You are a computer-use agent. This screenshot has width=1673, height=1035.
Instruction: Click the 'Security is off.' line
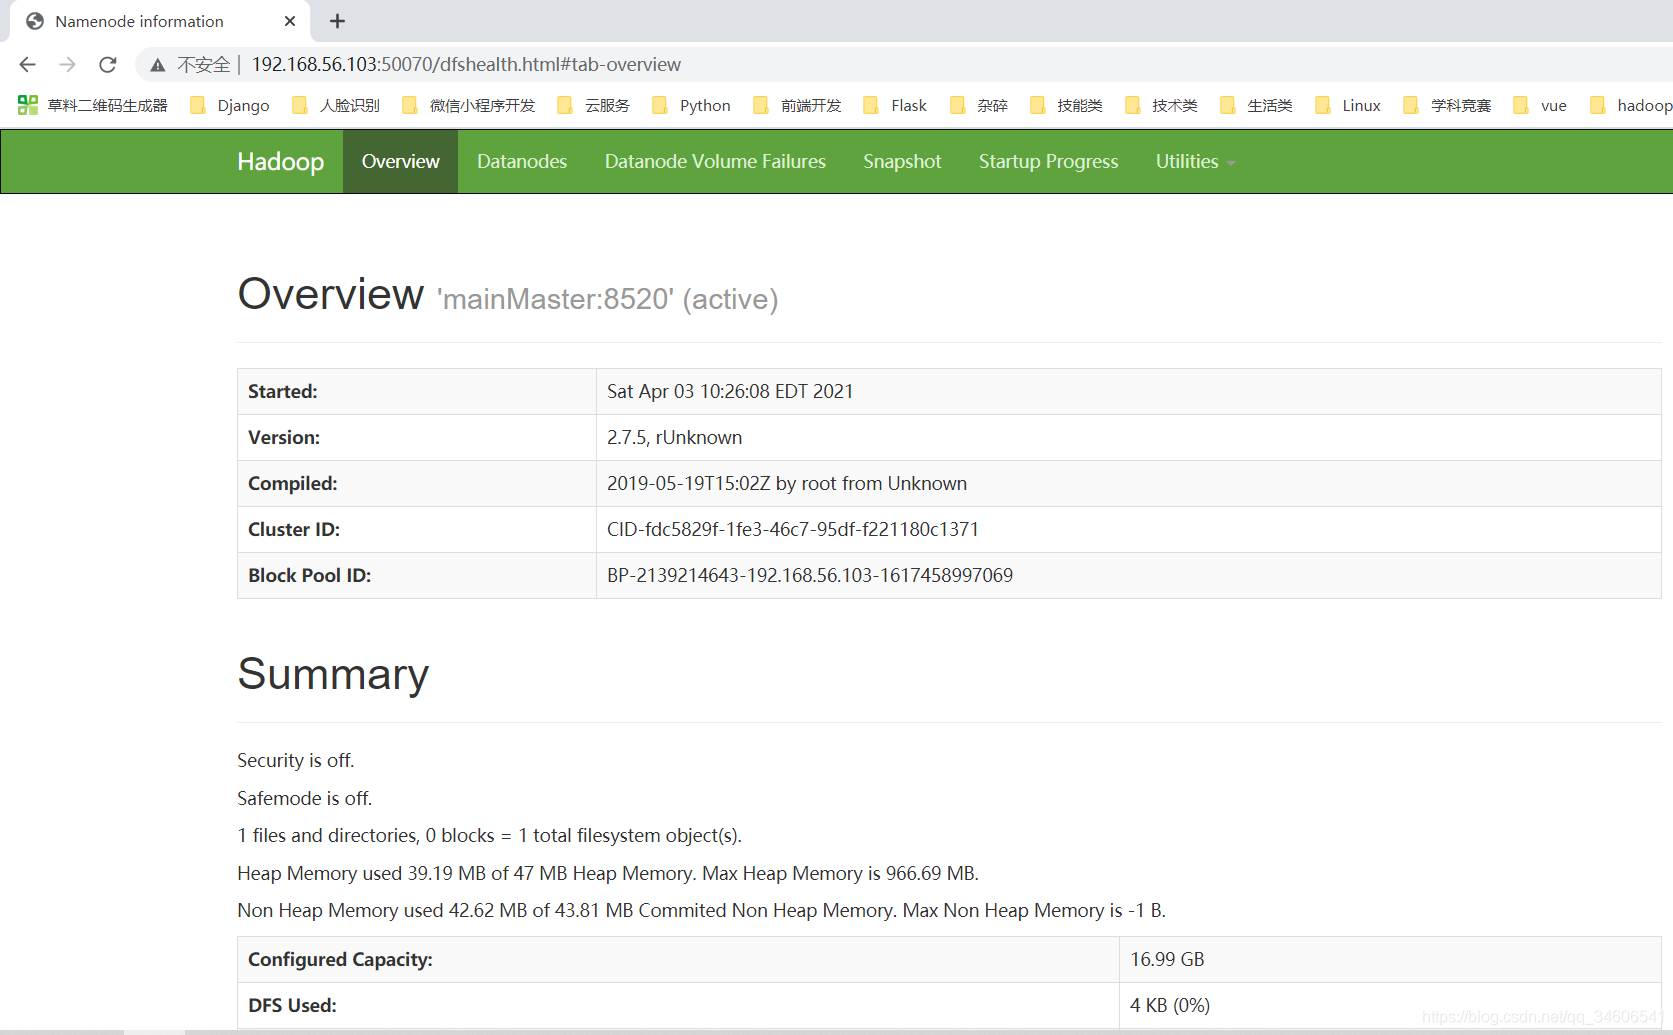(295, 760)
